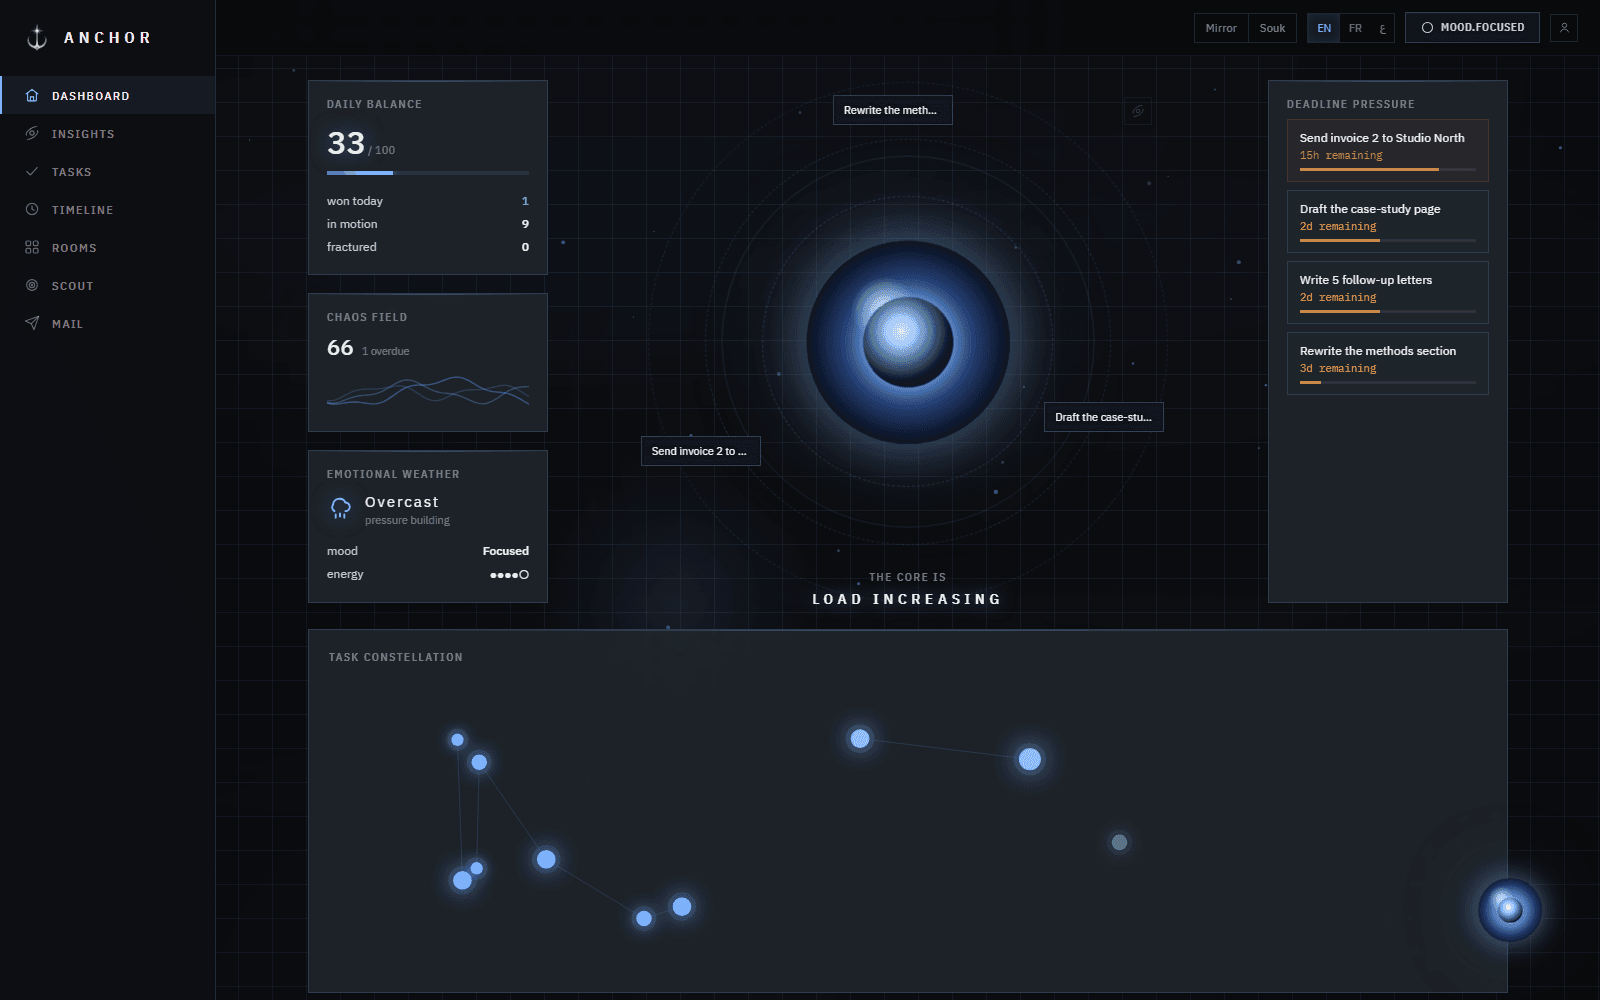Open Timeline via its clock icon
This screenshot has width=1600, height=1000.
(32, 210)
